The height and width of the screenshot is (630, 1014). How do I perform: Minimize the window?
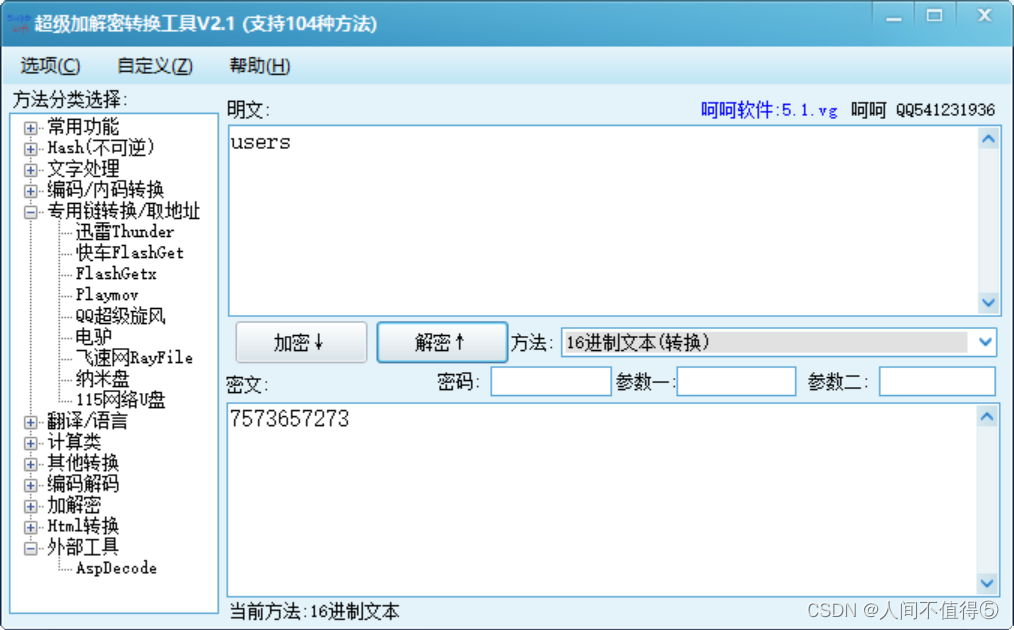[x=894, y=17]
